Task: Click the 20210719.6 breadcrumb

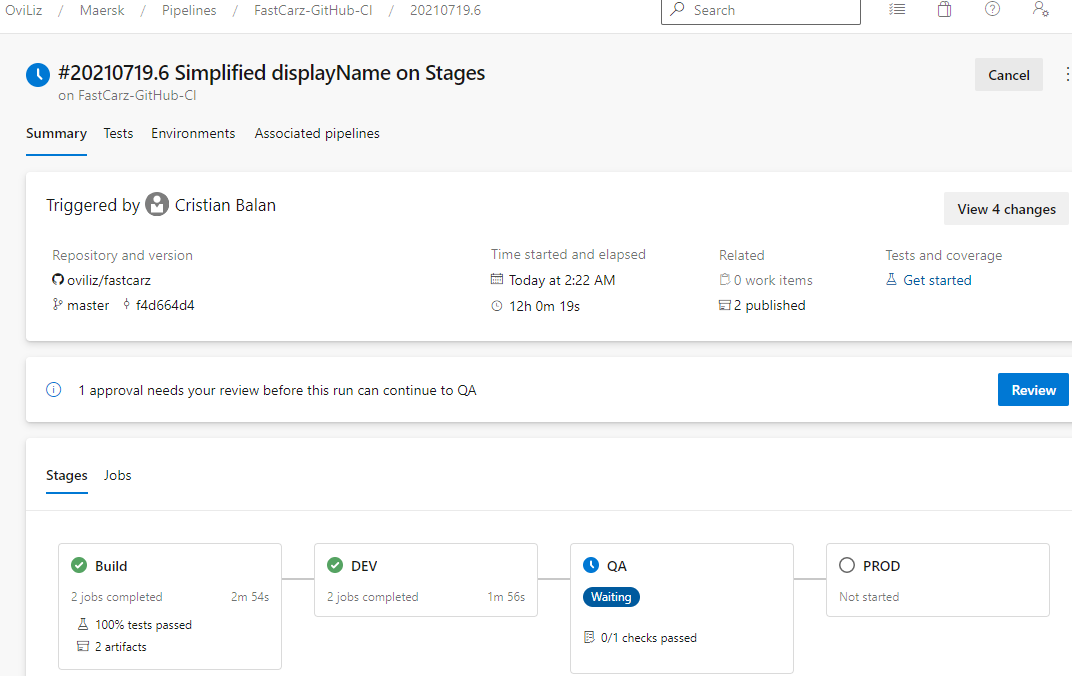Action: [445, 10]
